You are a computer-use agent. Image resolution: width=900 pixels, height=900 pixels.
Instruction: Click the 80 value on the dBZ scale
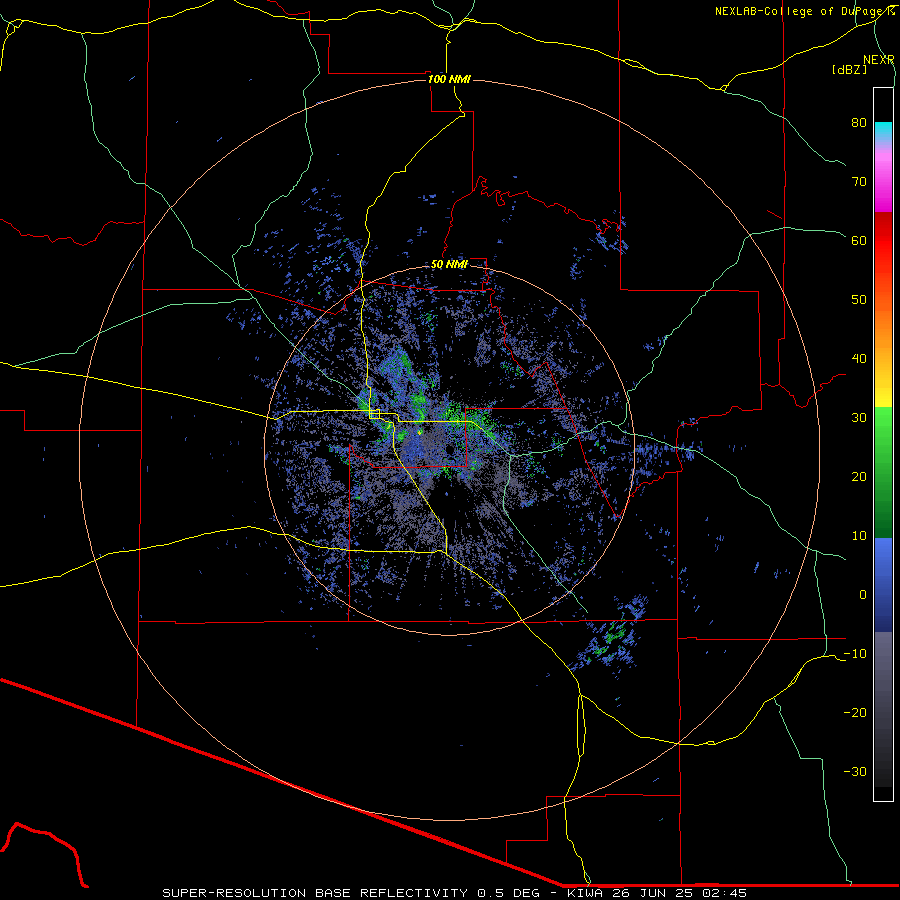[x=859, y=123]
